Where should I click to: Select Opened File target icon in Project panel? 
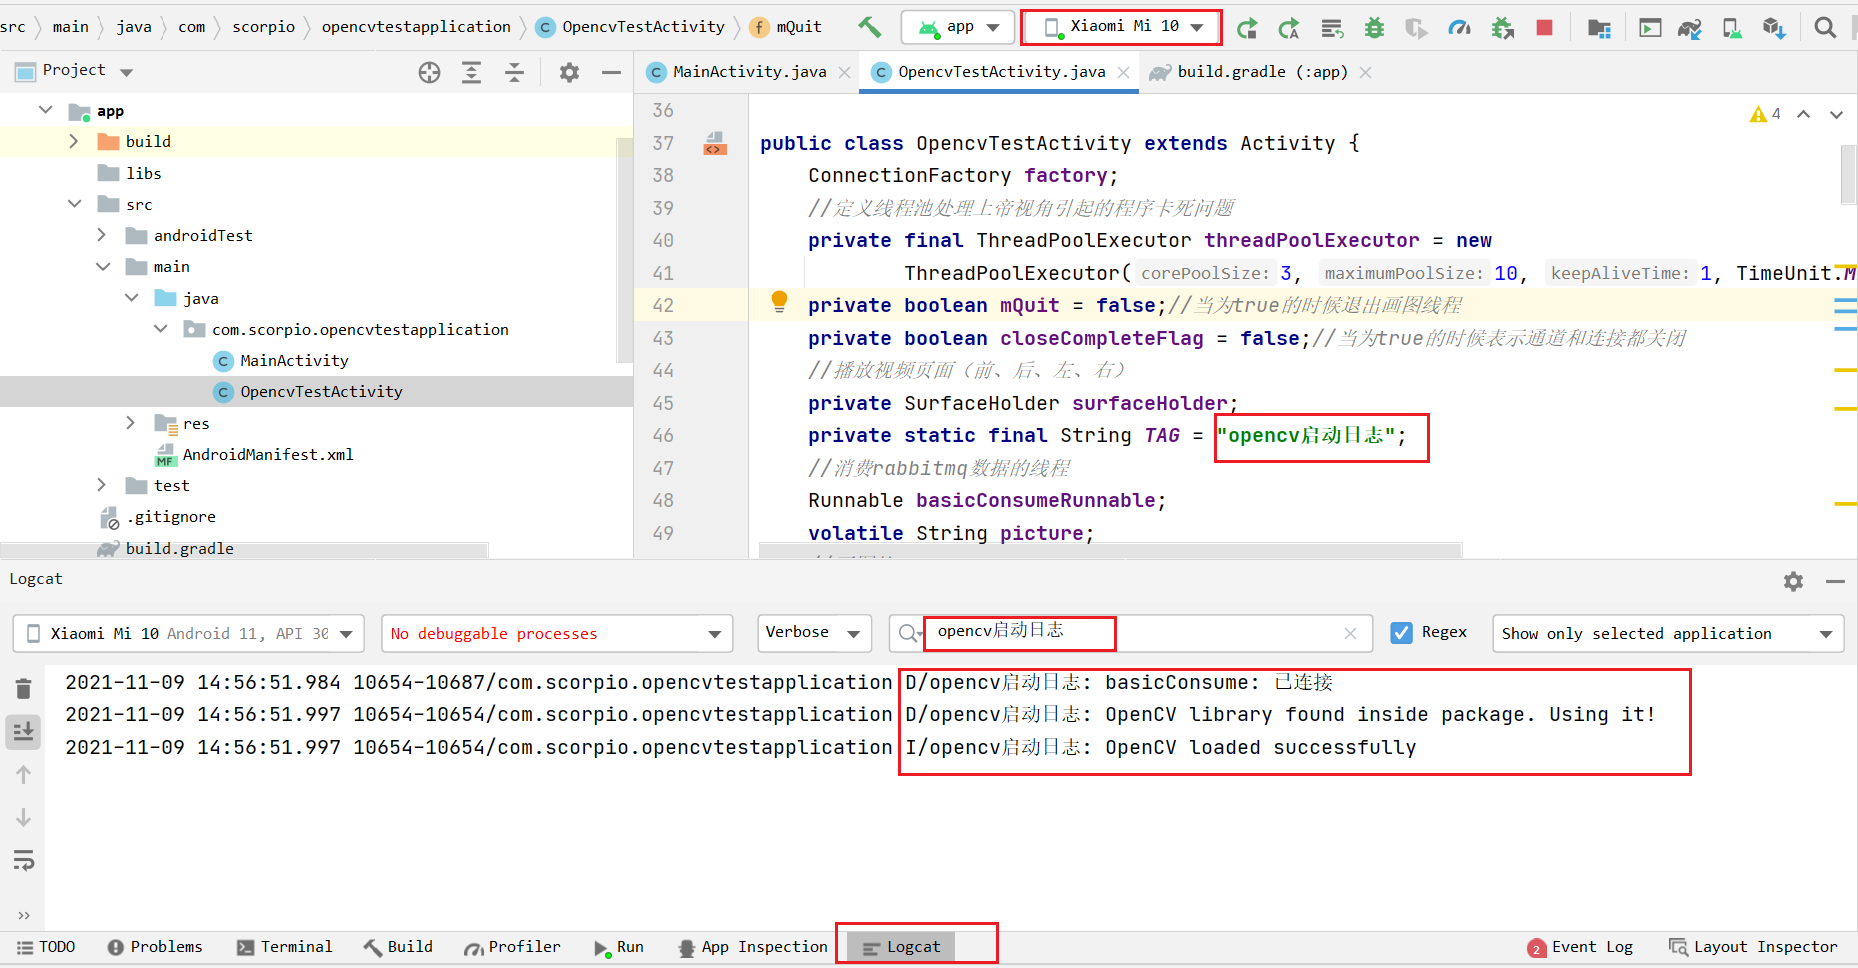[429, 72]
